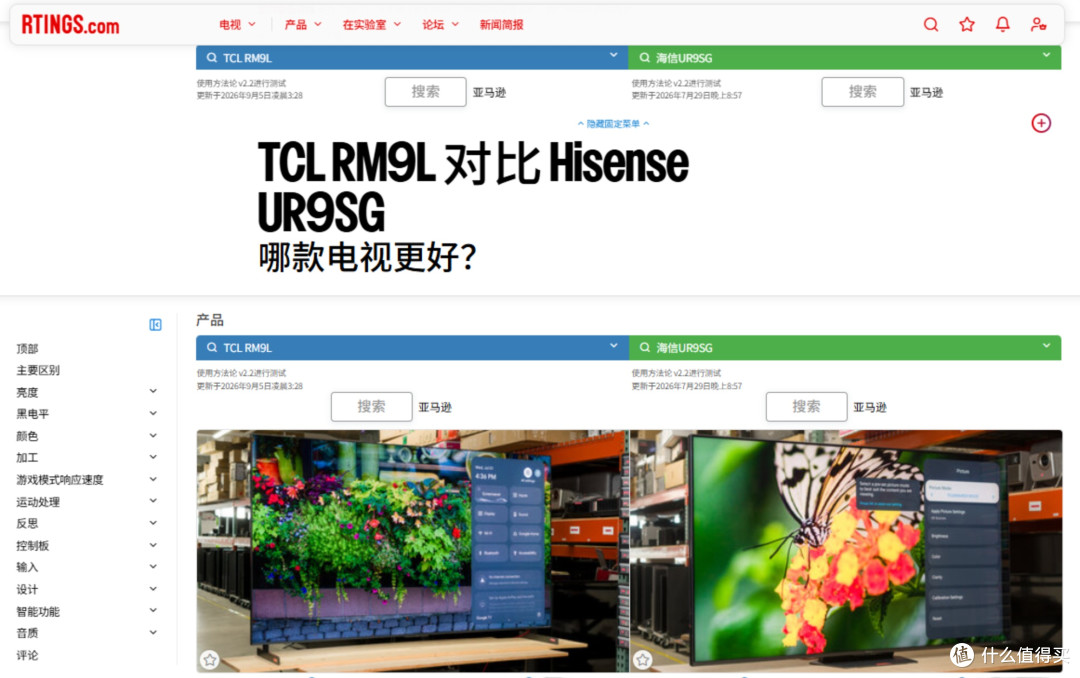Click 隐藏固定菜单 to hide sticky menu

tap(613, 124)
